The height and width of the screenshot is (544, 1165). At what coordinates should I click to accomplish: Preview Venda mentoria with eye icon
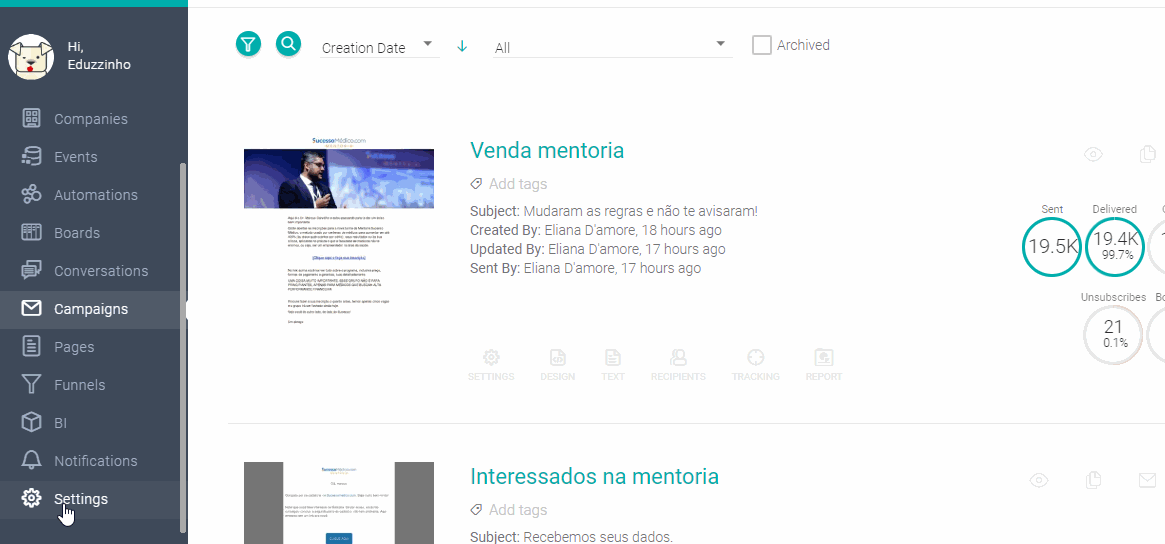pyautogui.click(x=1094, y=154)
